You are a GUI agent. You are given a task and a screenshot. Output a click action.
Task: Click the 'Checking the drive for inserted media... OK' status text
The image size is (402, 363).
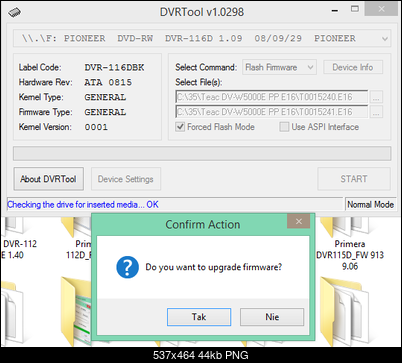83,204
